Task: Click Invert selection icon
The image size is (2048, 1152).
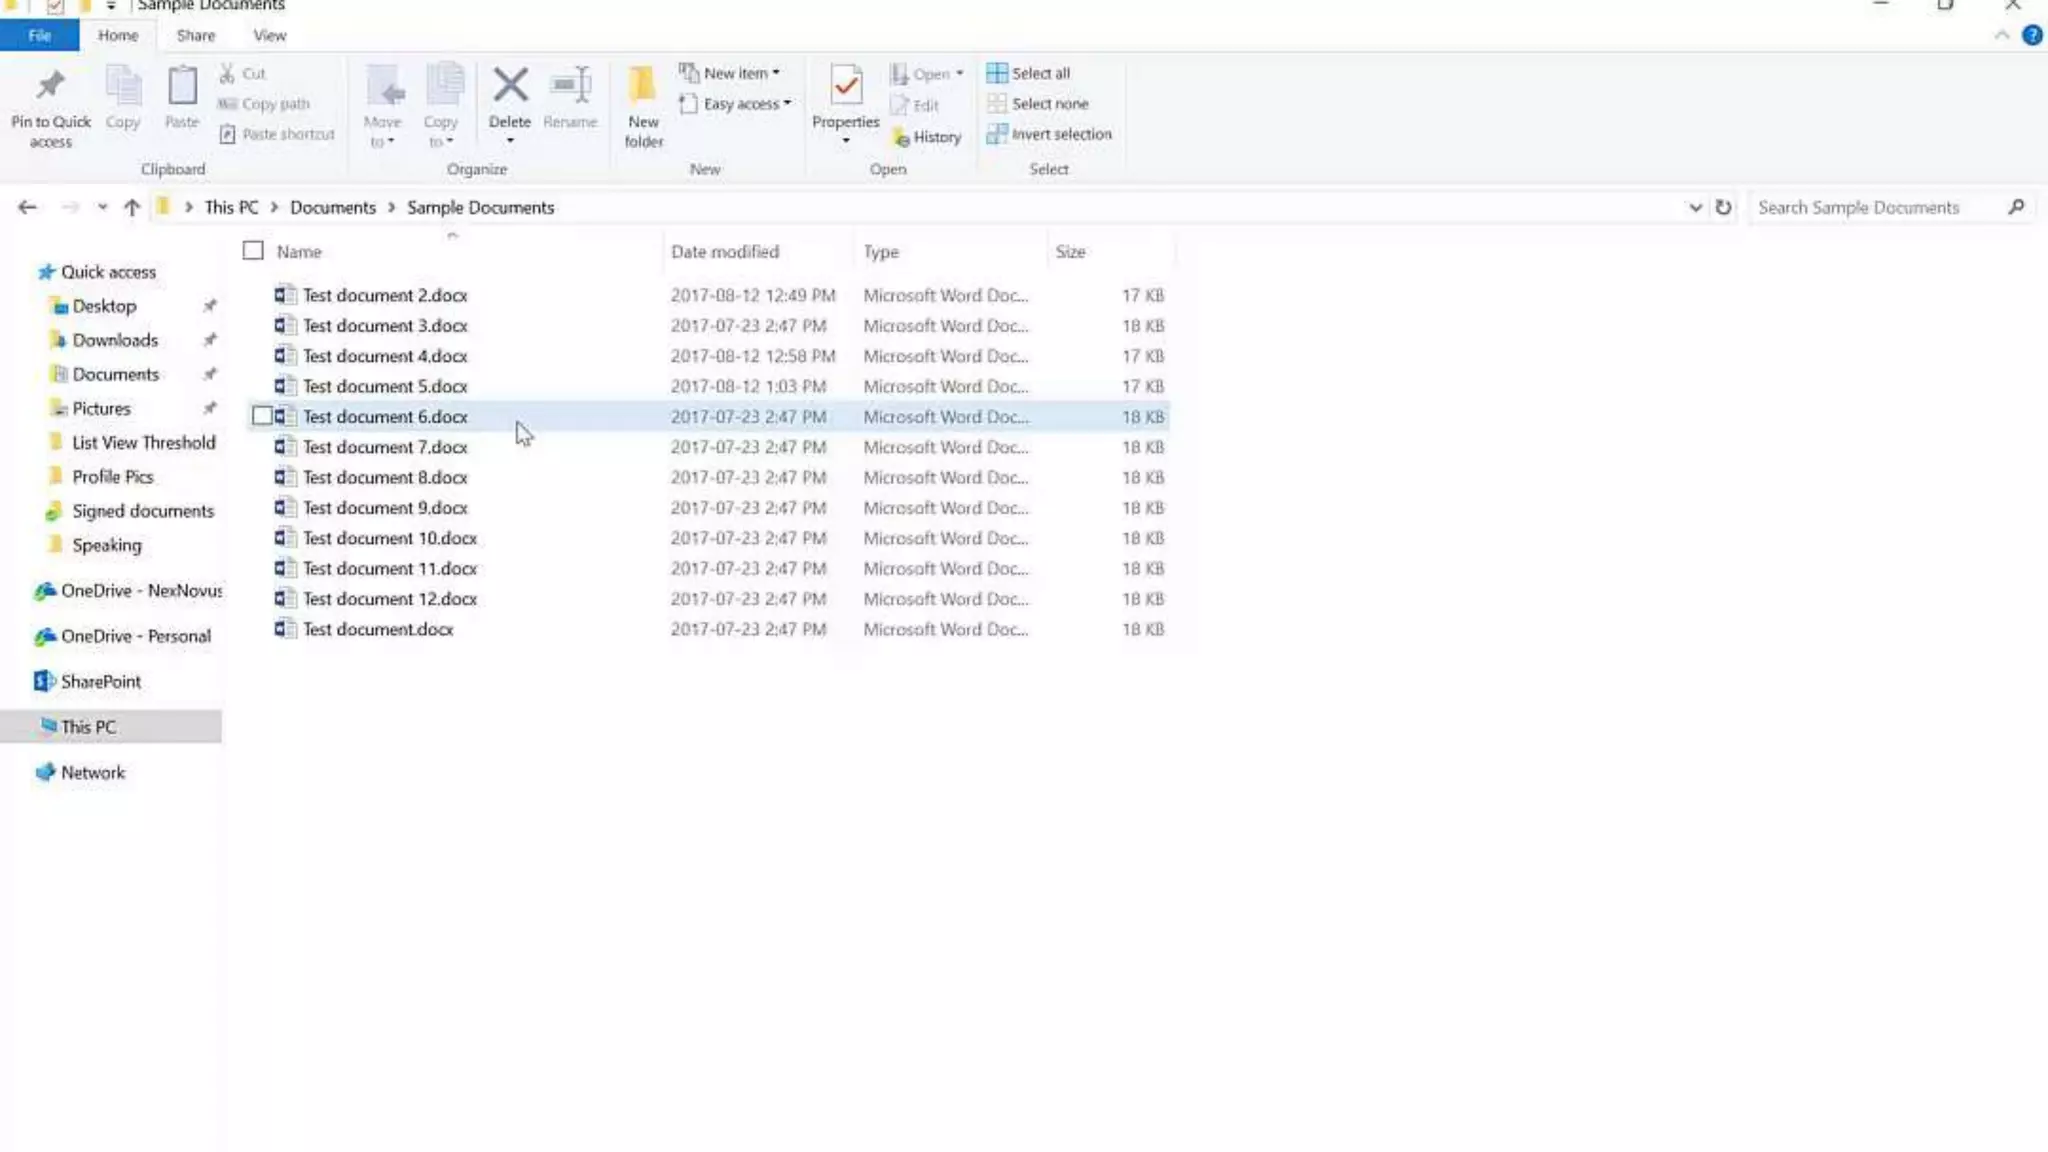Action: (996, 134)
